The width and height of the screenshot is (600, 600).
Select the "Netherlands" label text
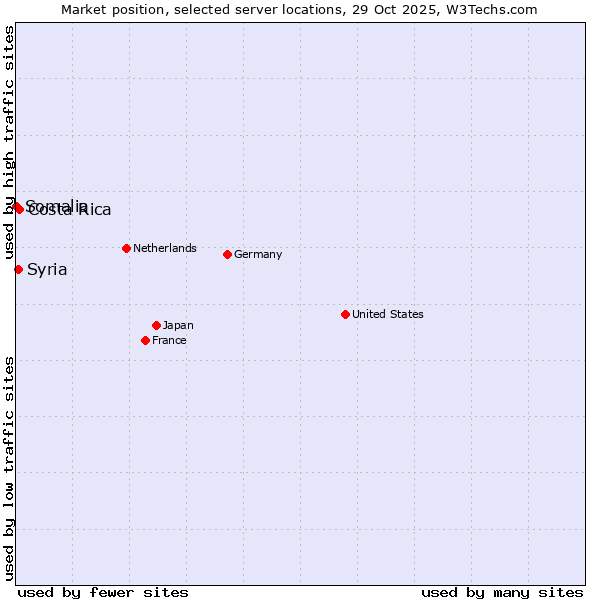point(164,248)
